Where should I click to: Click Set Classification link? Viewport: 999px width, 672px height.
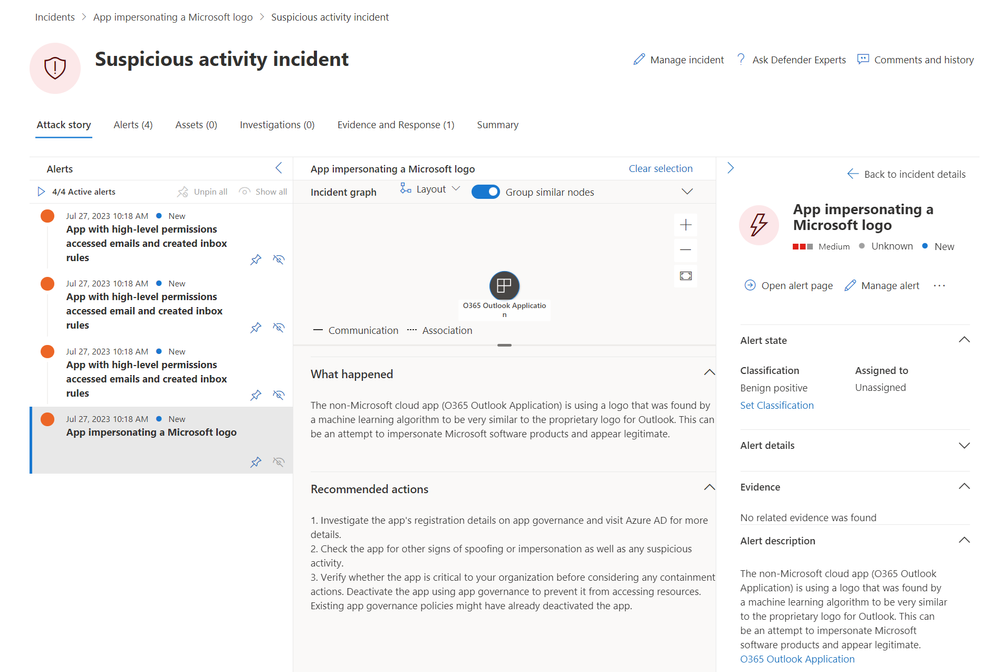(777, 405)
